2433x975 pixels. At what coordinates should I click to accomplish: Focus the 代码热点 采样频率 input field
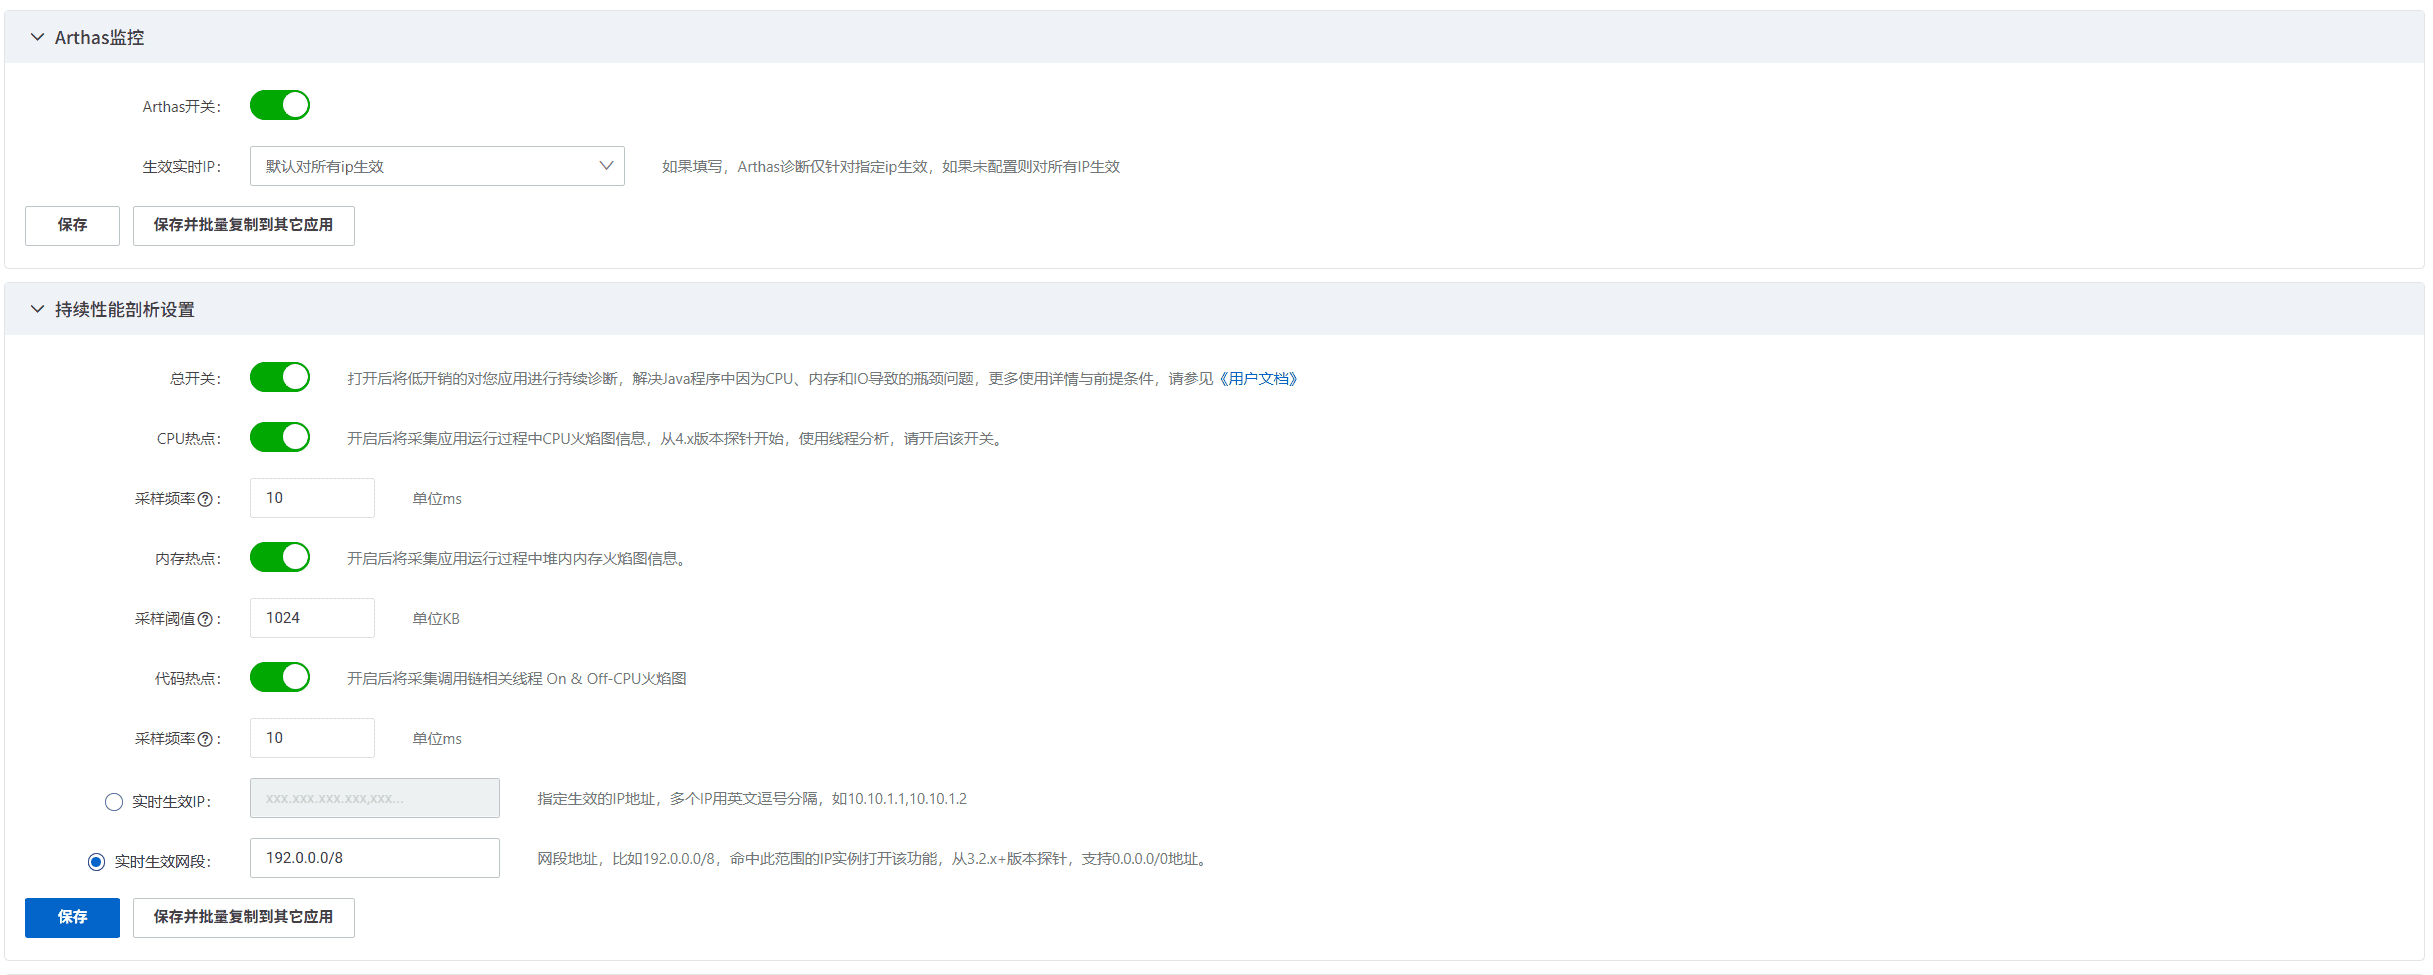click(312, 738)
